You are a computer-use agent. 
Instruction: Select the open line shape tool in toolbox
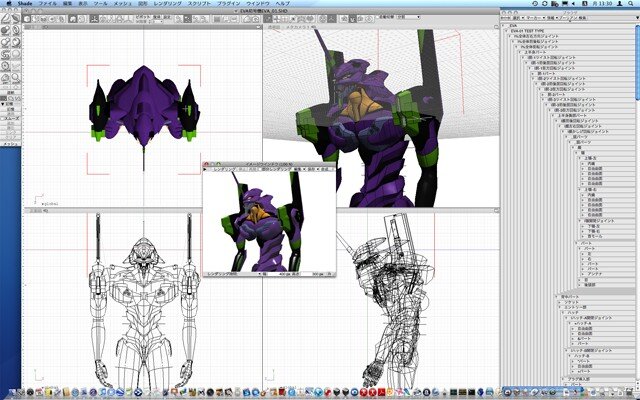pos(5,18)
